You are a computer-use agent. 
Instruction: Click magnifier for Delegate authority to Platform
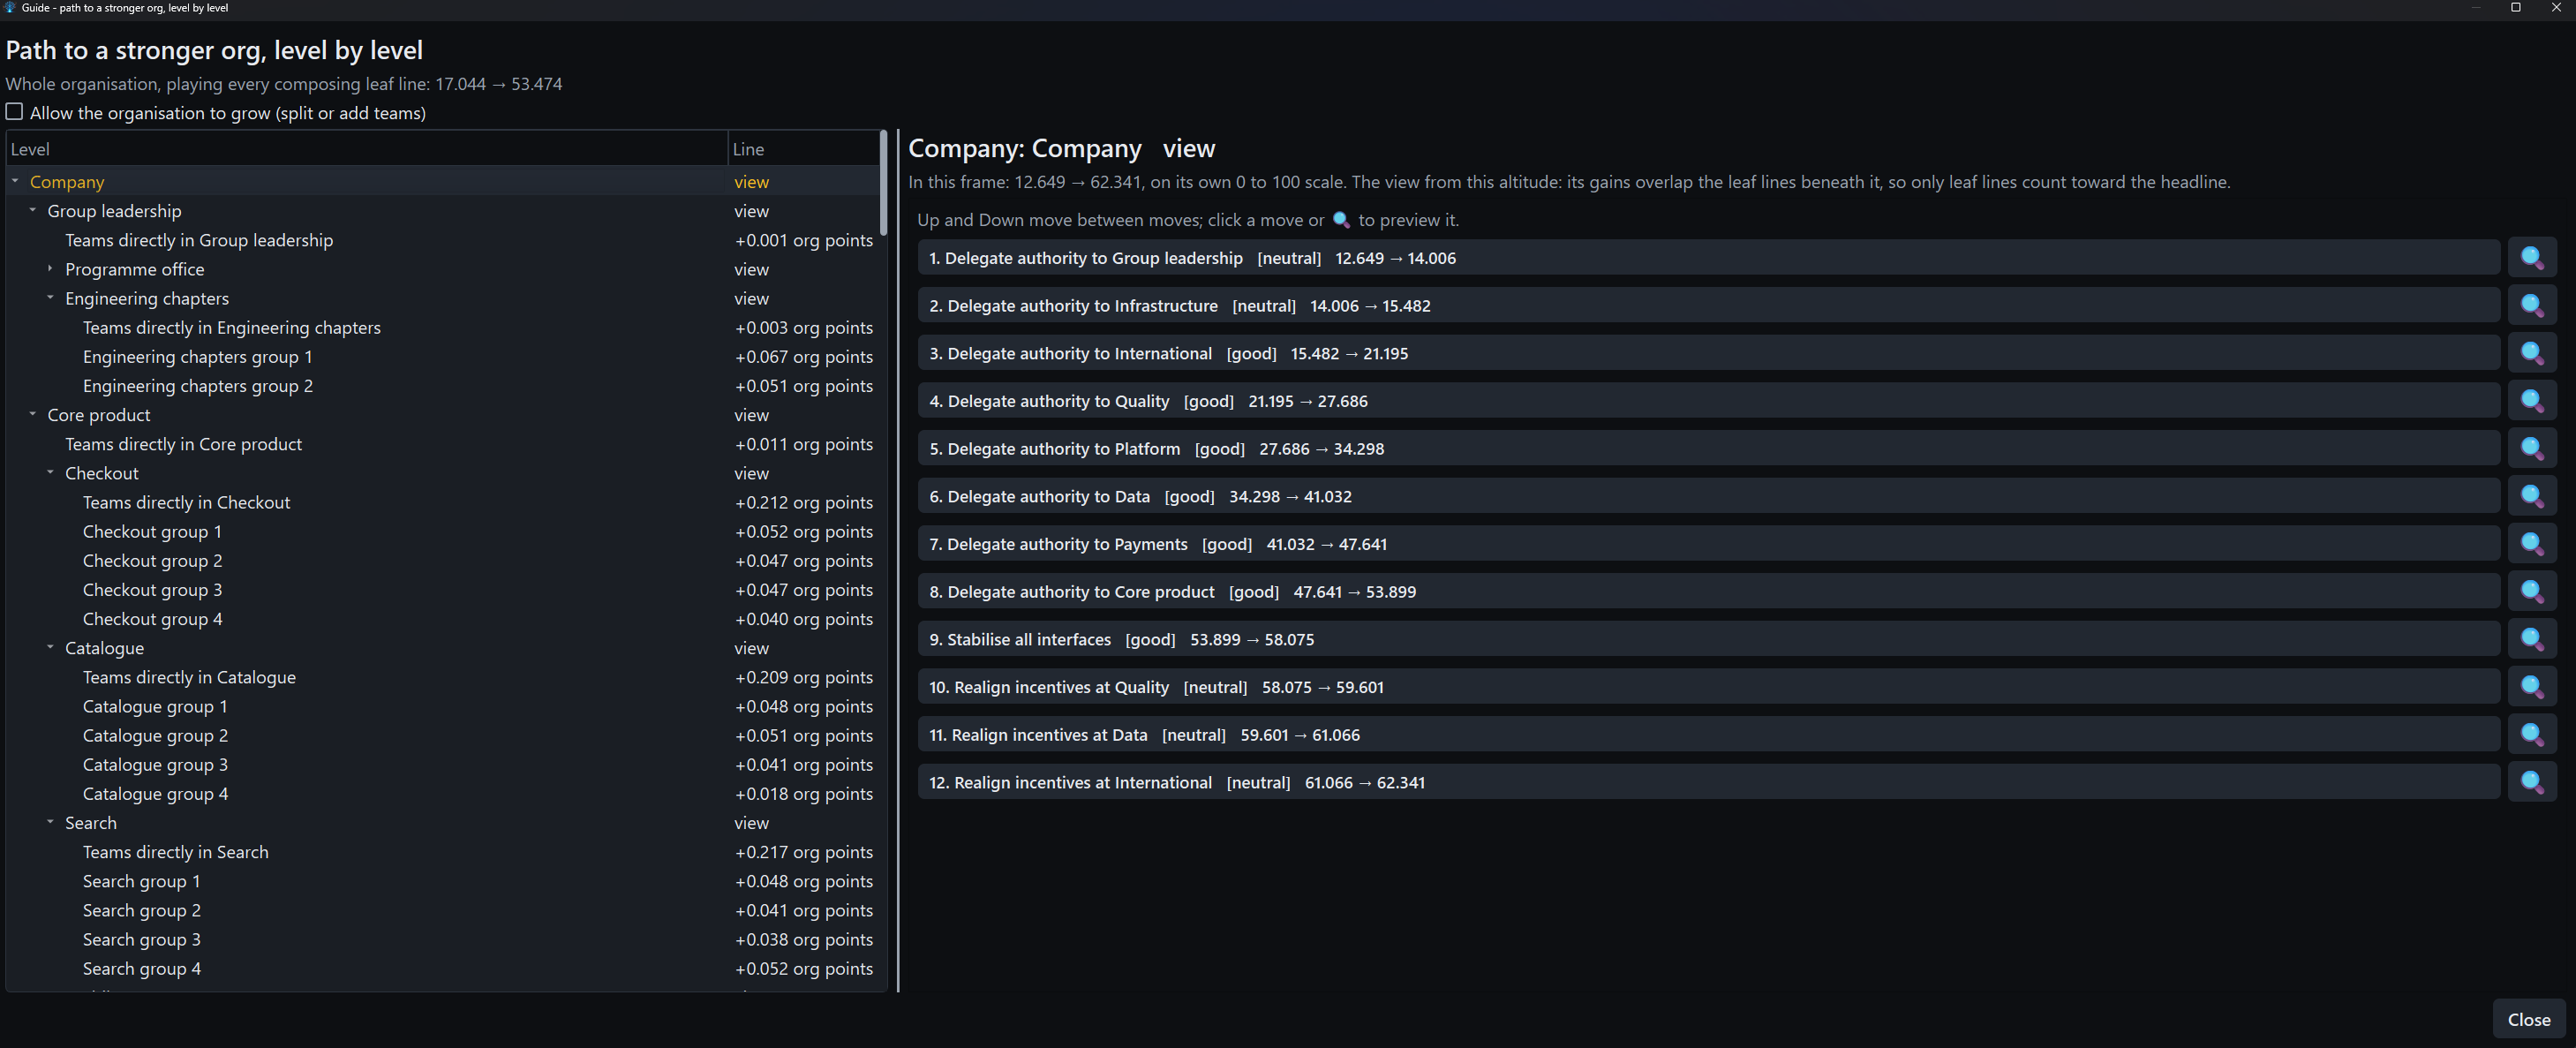tap(2531, 449)
